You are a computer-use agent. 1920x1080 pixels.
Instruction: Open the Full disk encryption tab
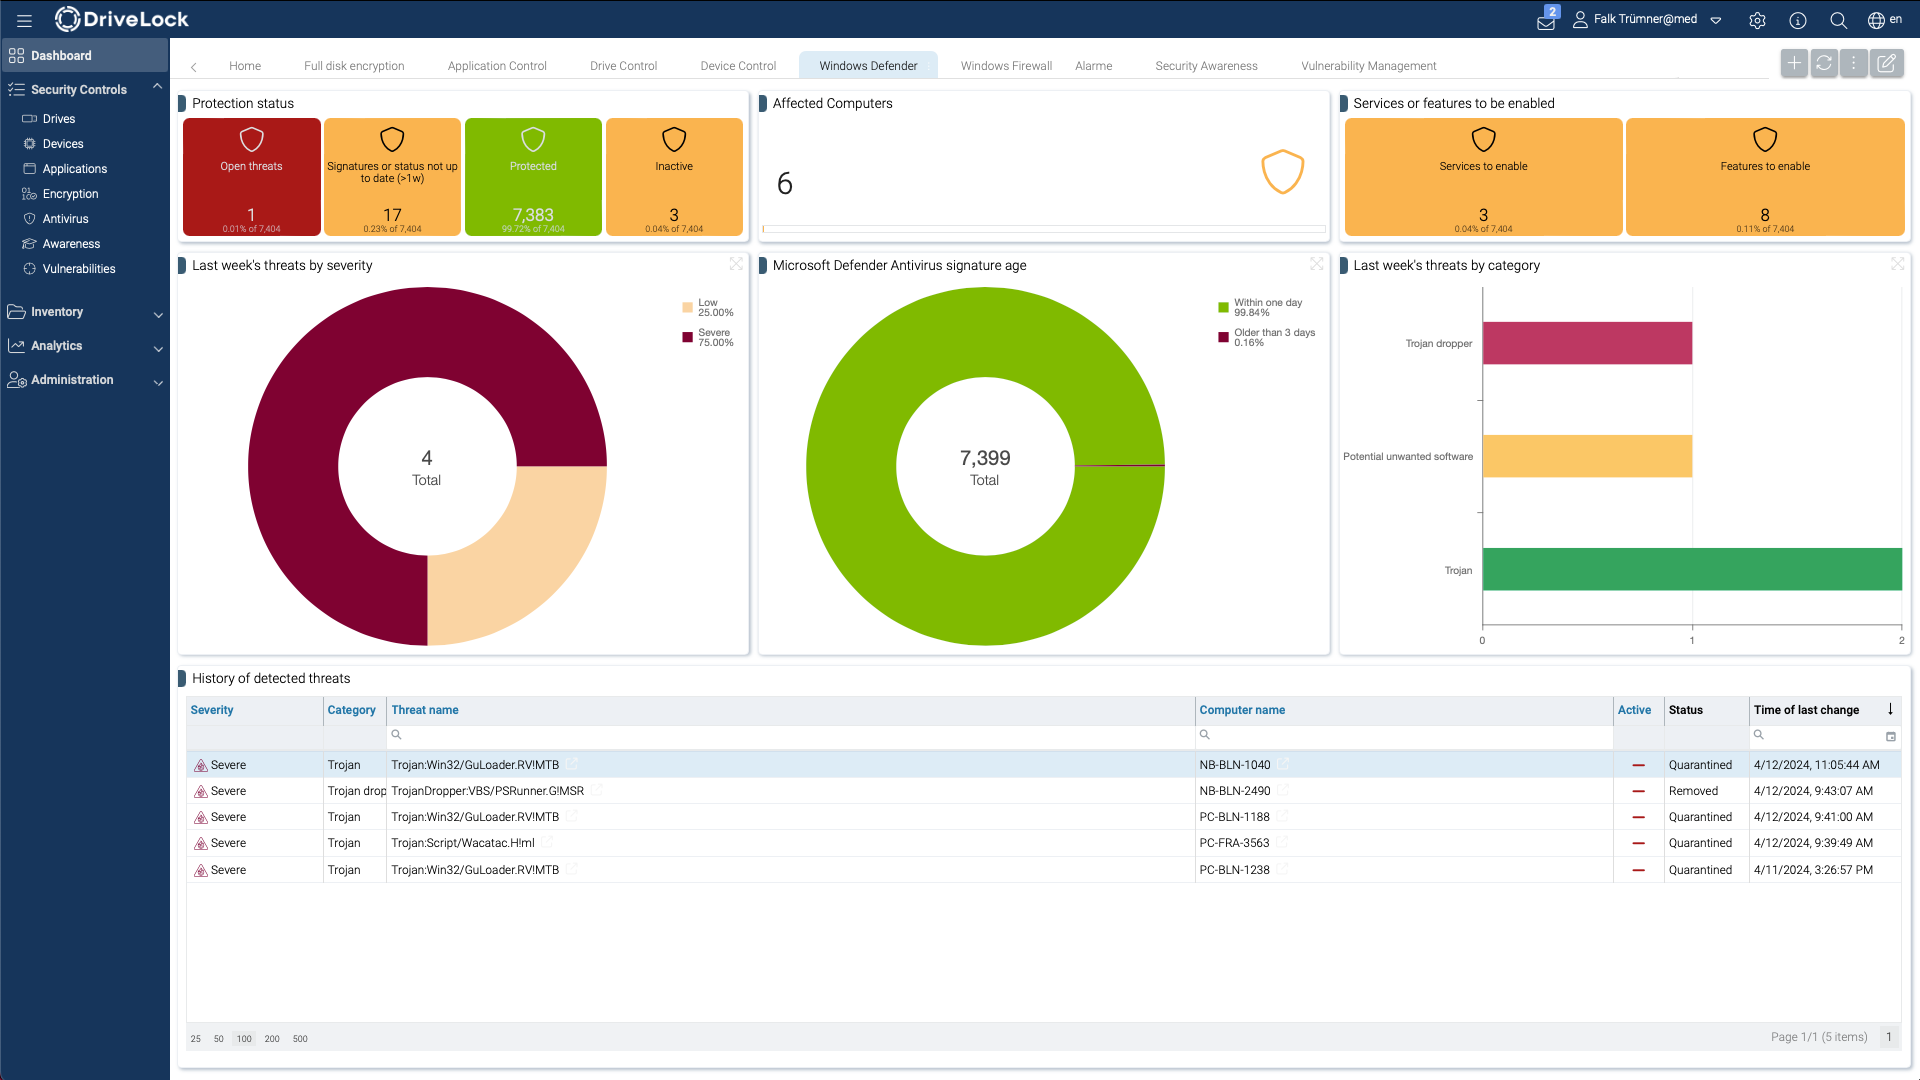[x=354, y=66]
